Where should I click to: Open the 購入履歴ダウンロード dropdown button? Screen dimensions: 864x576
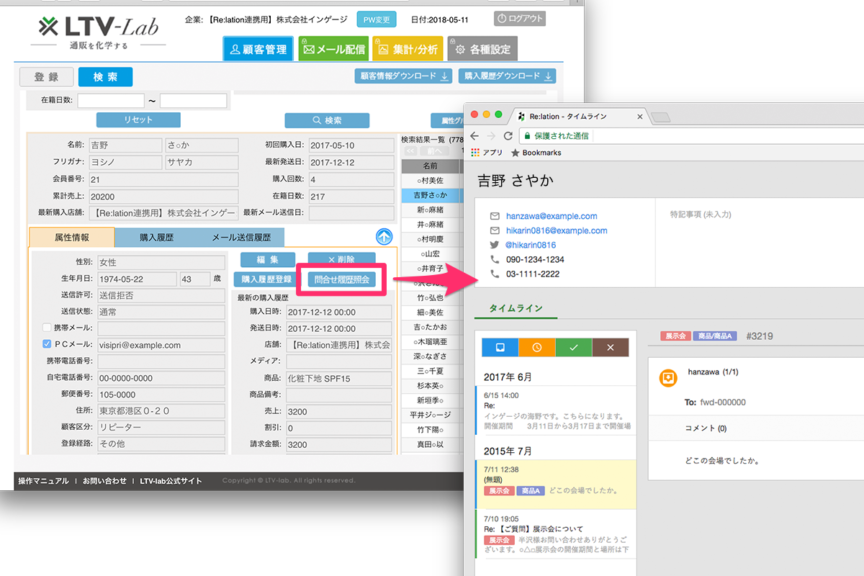point(507,76)
